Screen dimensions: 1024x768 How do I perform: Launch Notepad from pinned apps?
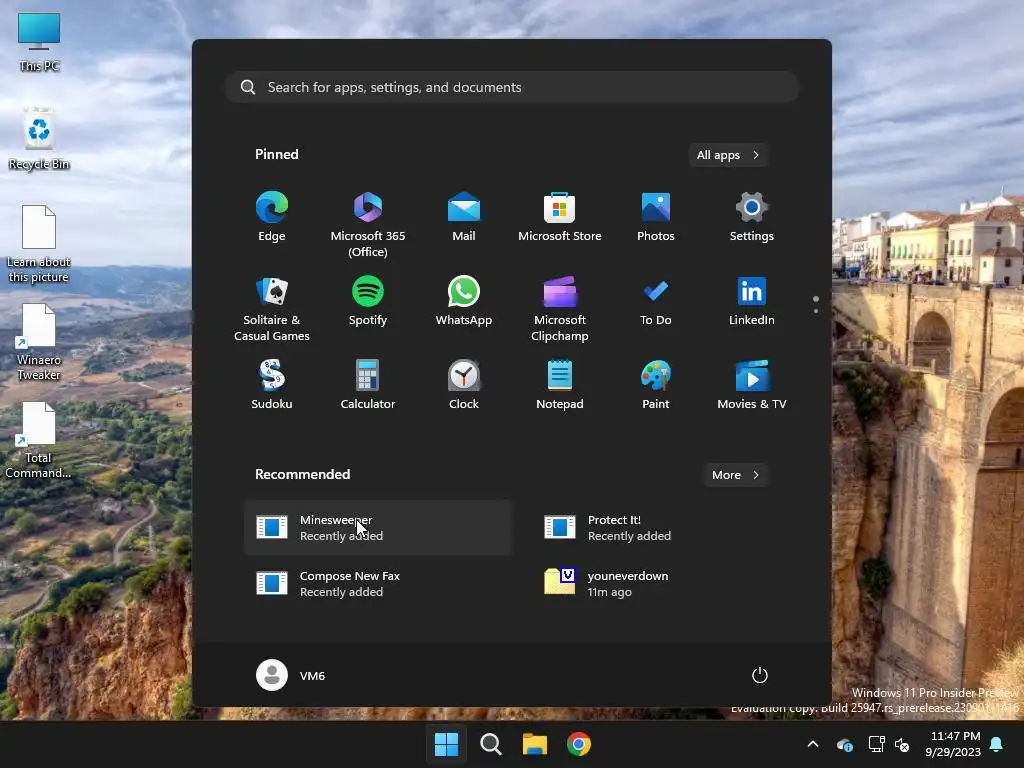(560, 384)
